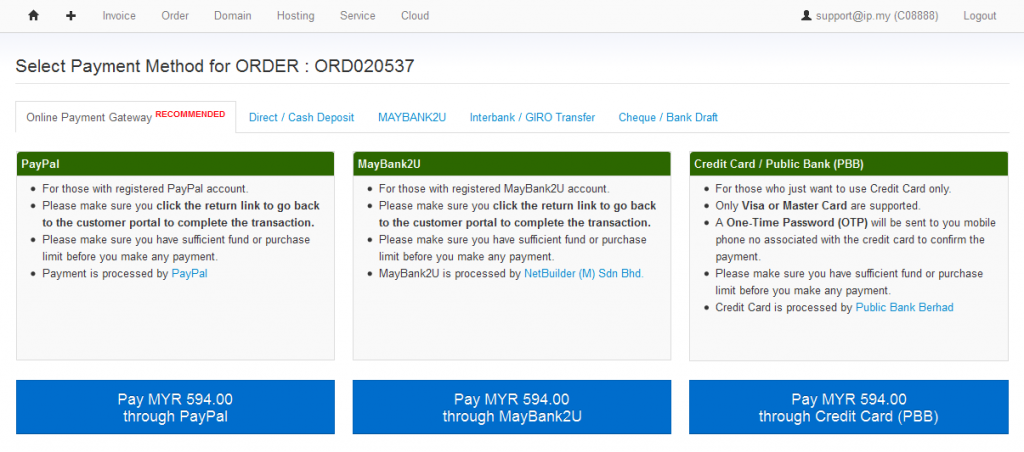Pay MYR 594.00 through Credit Card (PBB)
The image size is (1024, 452).
tap(848, 407)
